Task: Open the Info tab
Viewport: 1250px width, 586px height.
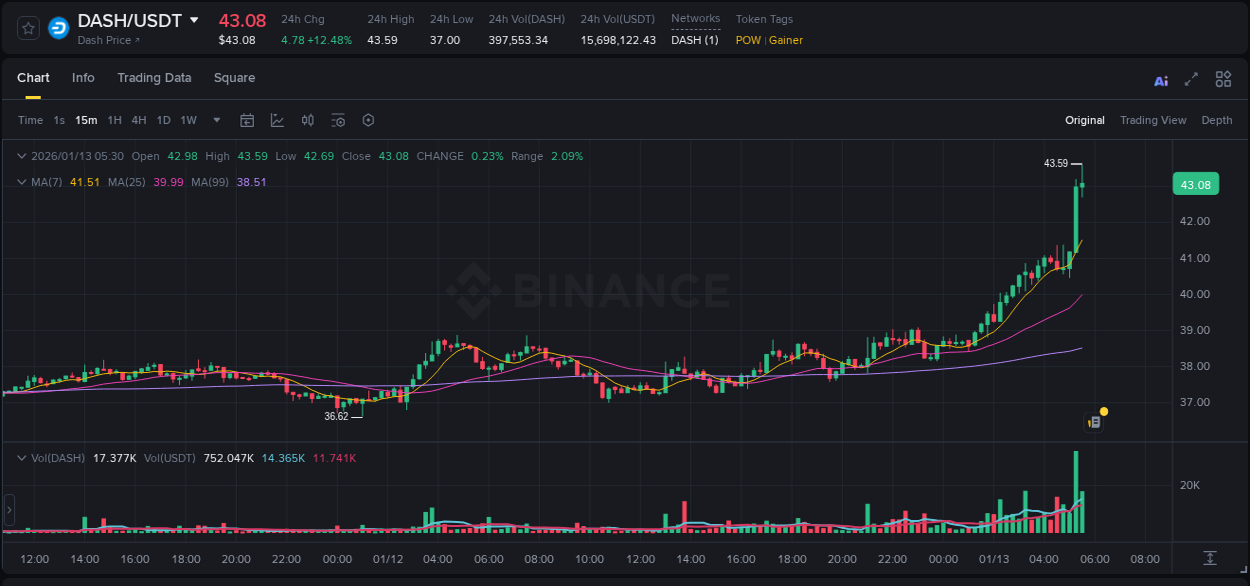Action: tap(83, 78)
